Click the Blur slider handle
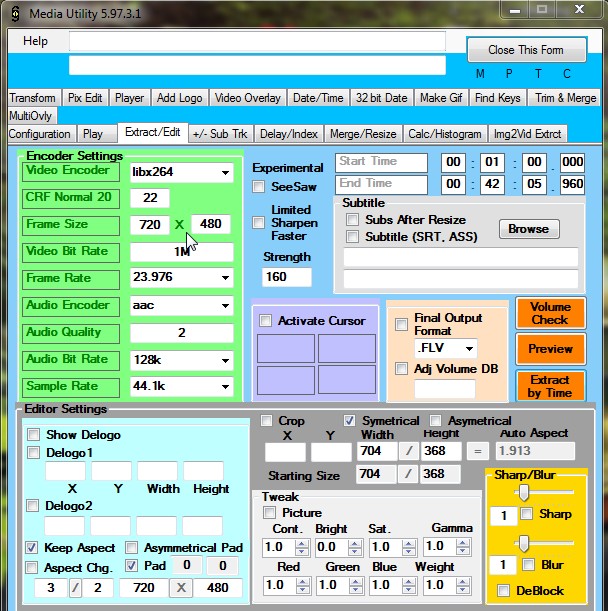The image size is (608, 611). click(x=524, y=544)
